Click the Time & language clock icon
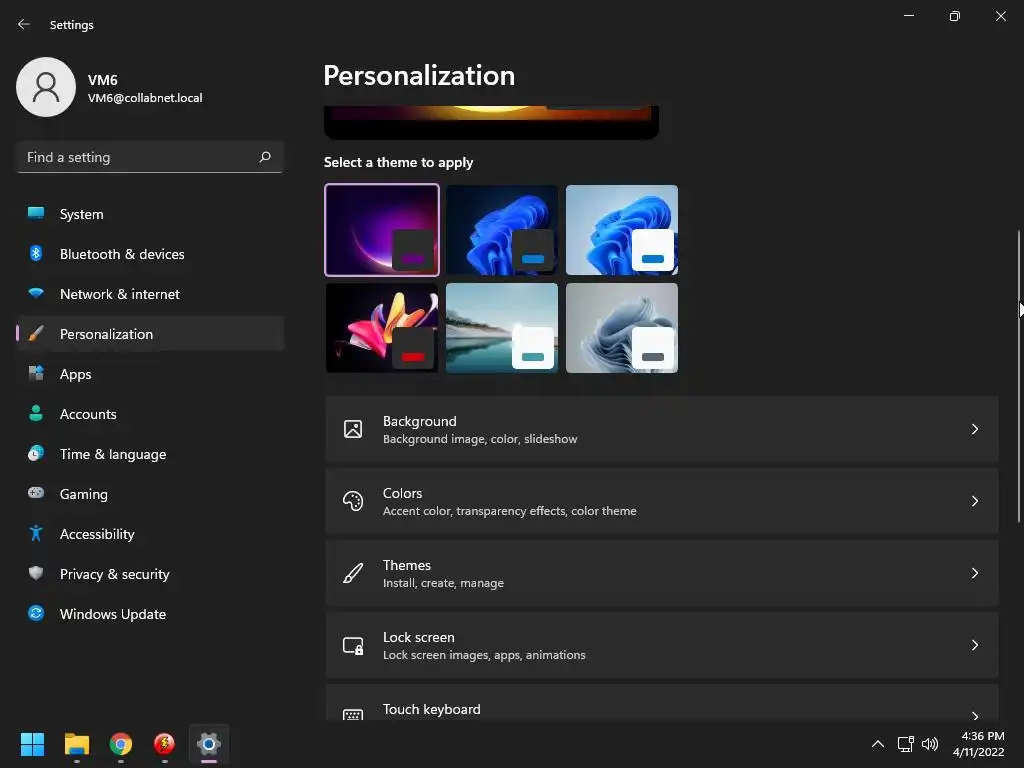This screenshot has height=768, width=1024. 36,453
